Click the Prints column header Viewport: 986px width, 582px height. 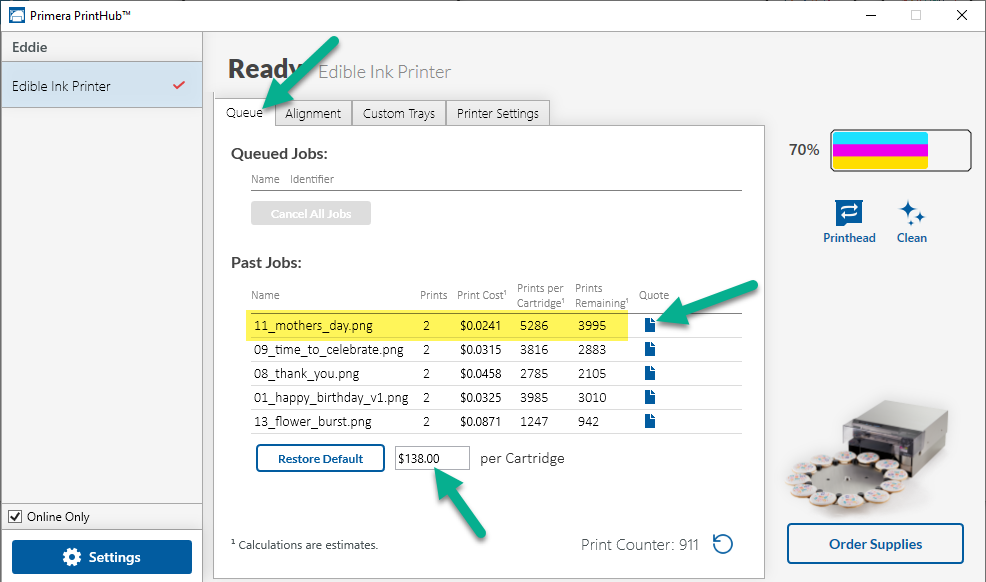pyautogui.click(x=433, y=295)
